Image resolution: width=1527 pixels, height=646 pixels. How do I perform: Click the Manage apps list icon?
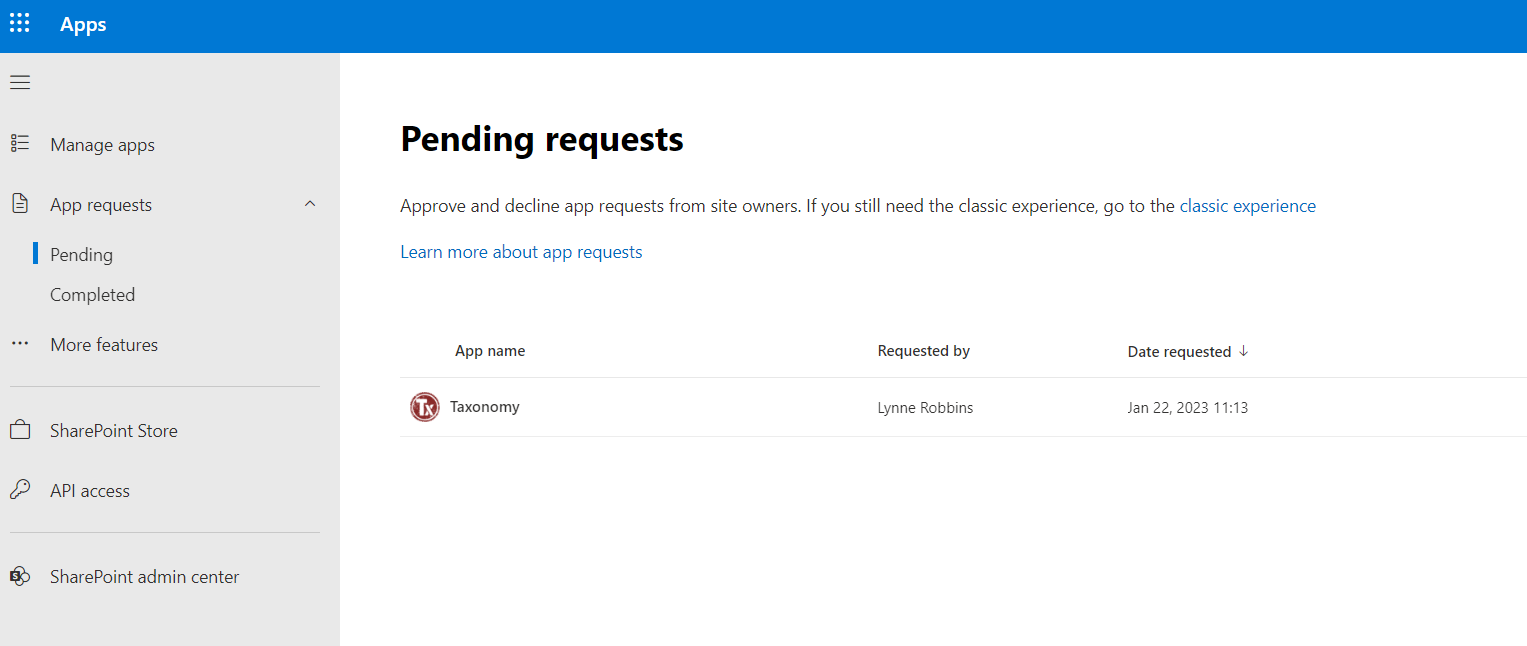coord(20,144)
